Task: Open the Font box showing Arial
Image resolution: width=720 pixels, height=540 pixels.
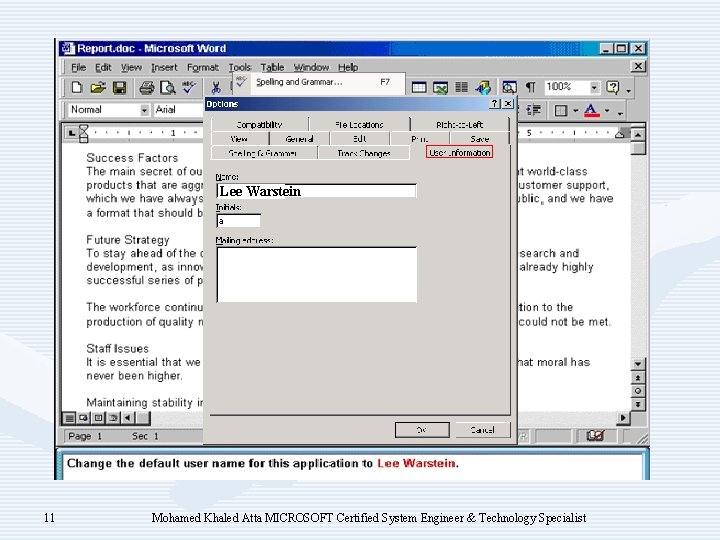Action: click(x=178, y=110)
